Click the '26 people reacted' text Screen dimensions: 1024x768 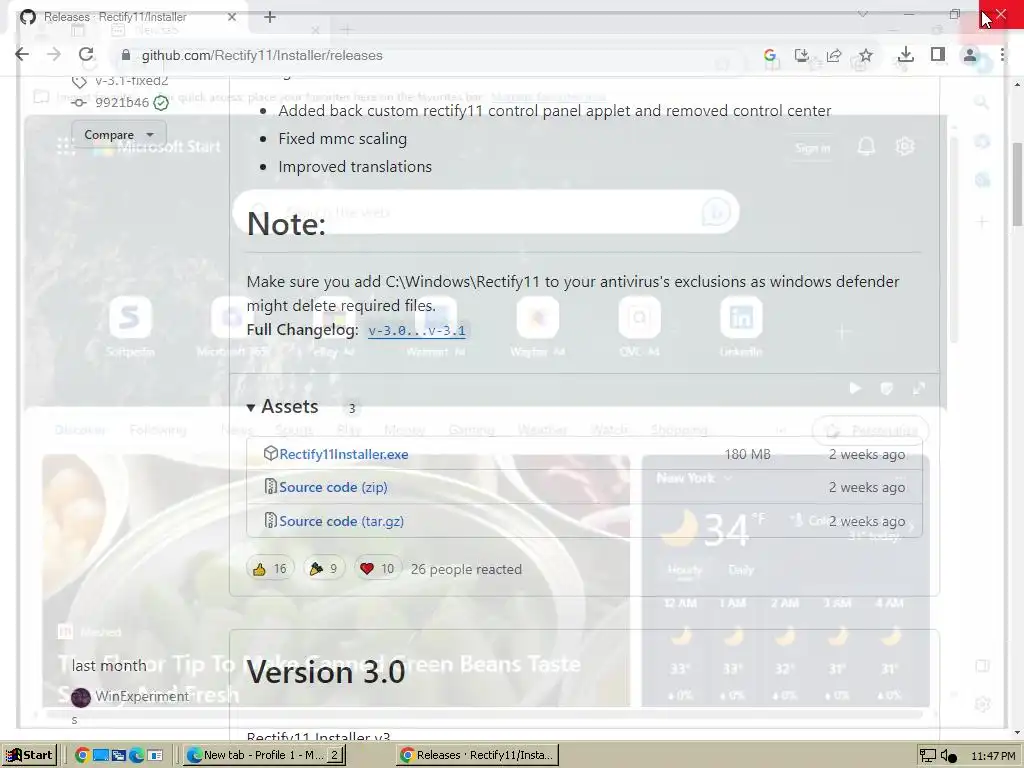pyautogui.click(x=466, y=569)
